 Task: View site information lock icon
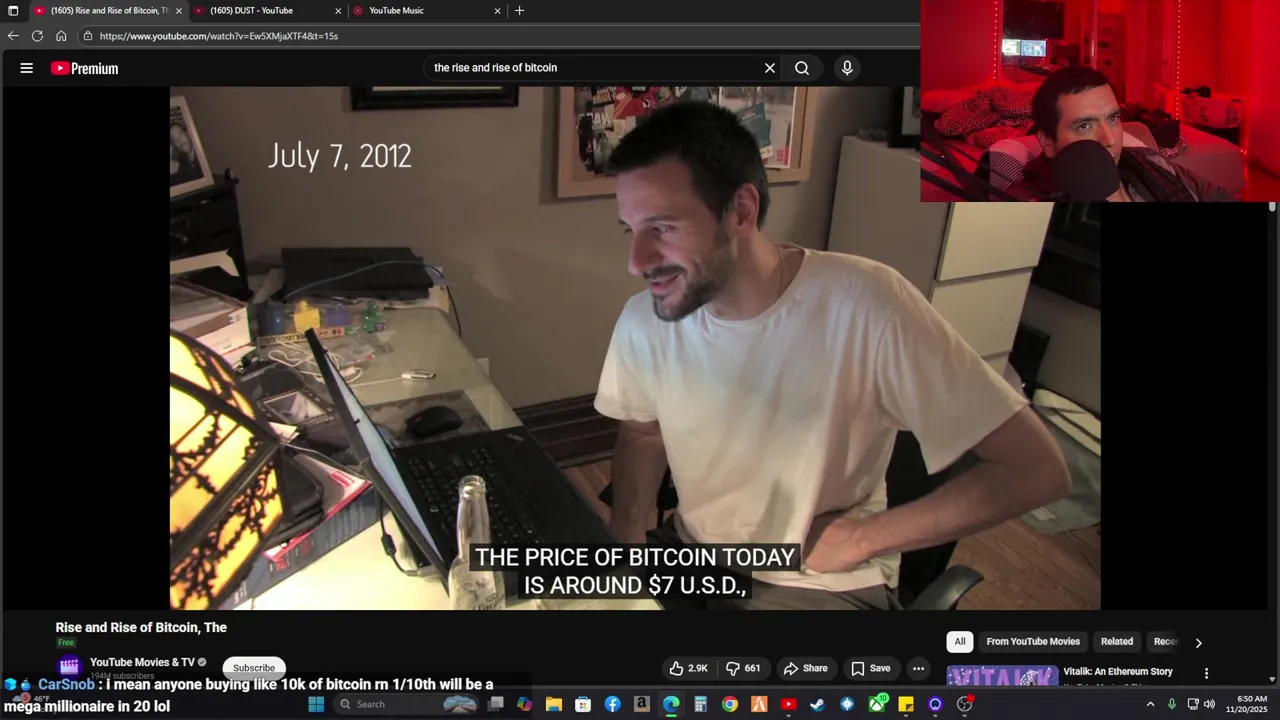point(88,36)
